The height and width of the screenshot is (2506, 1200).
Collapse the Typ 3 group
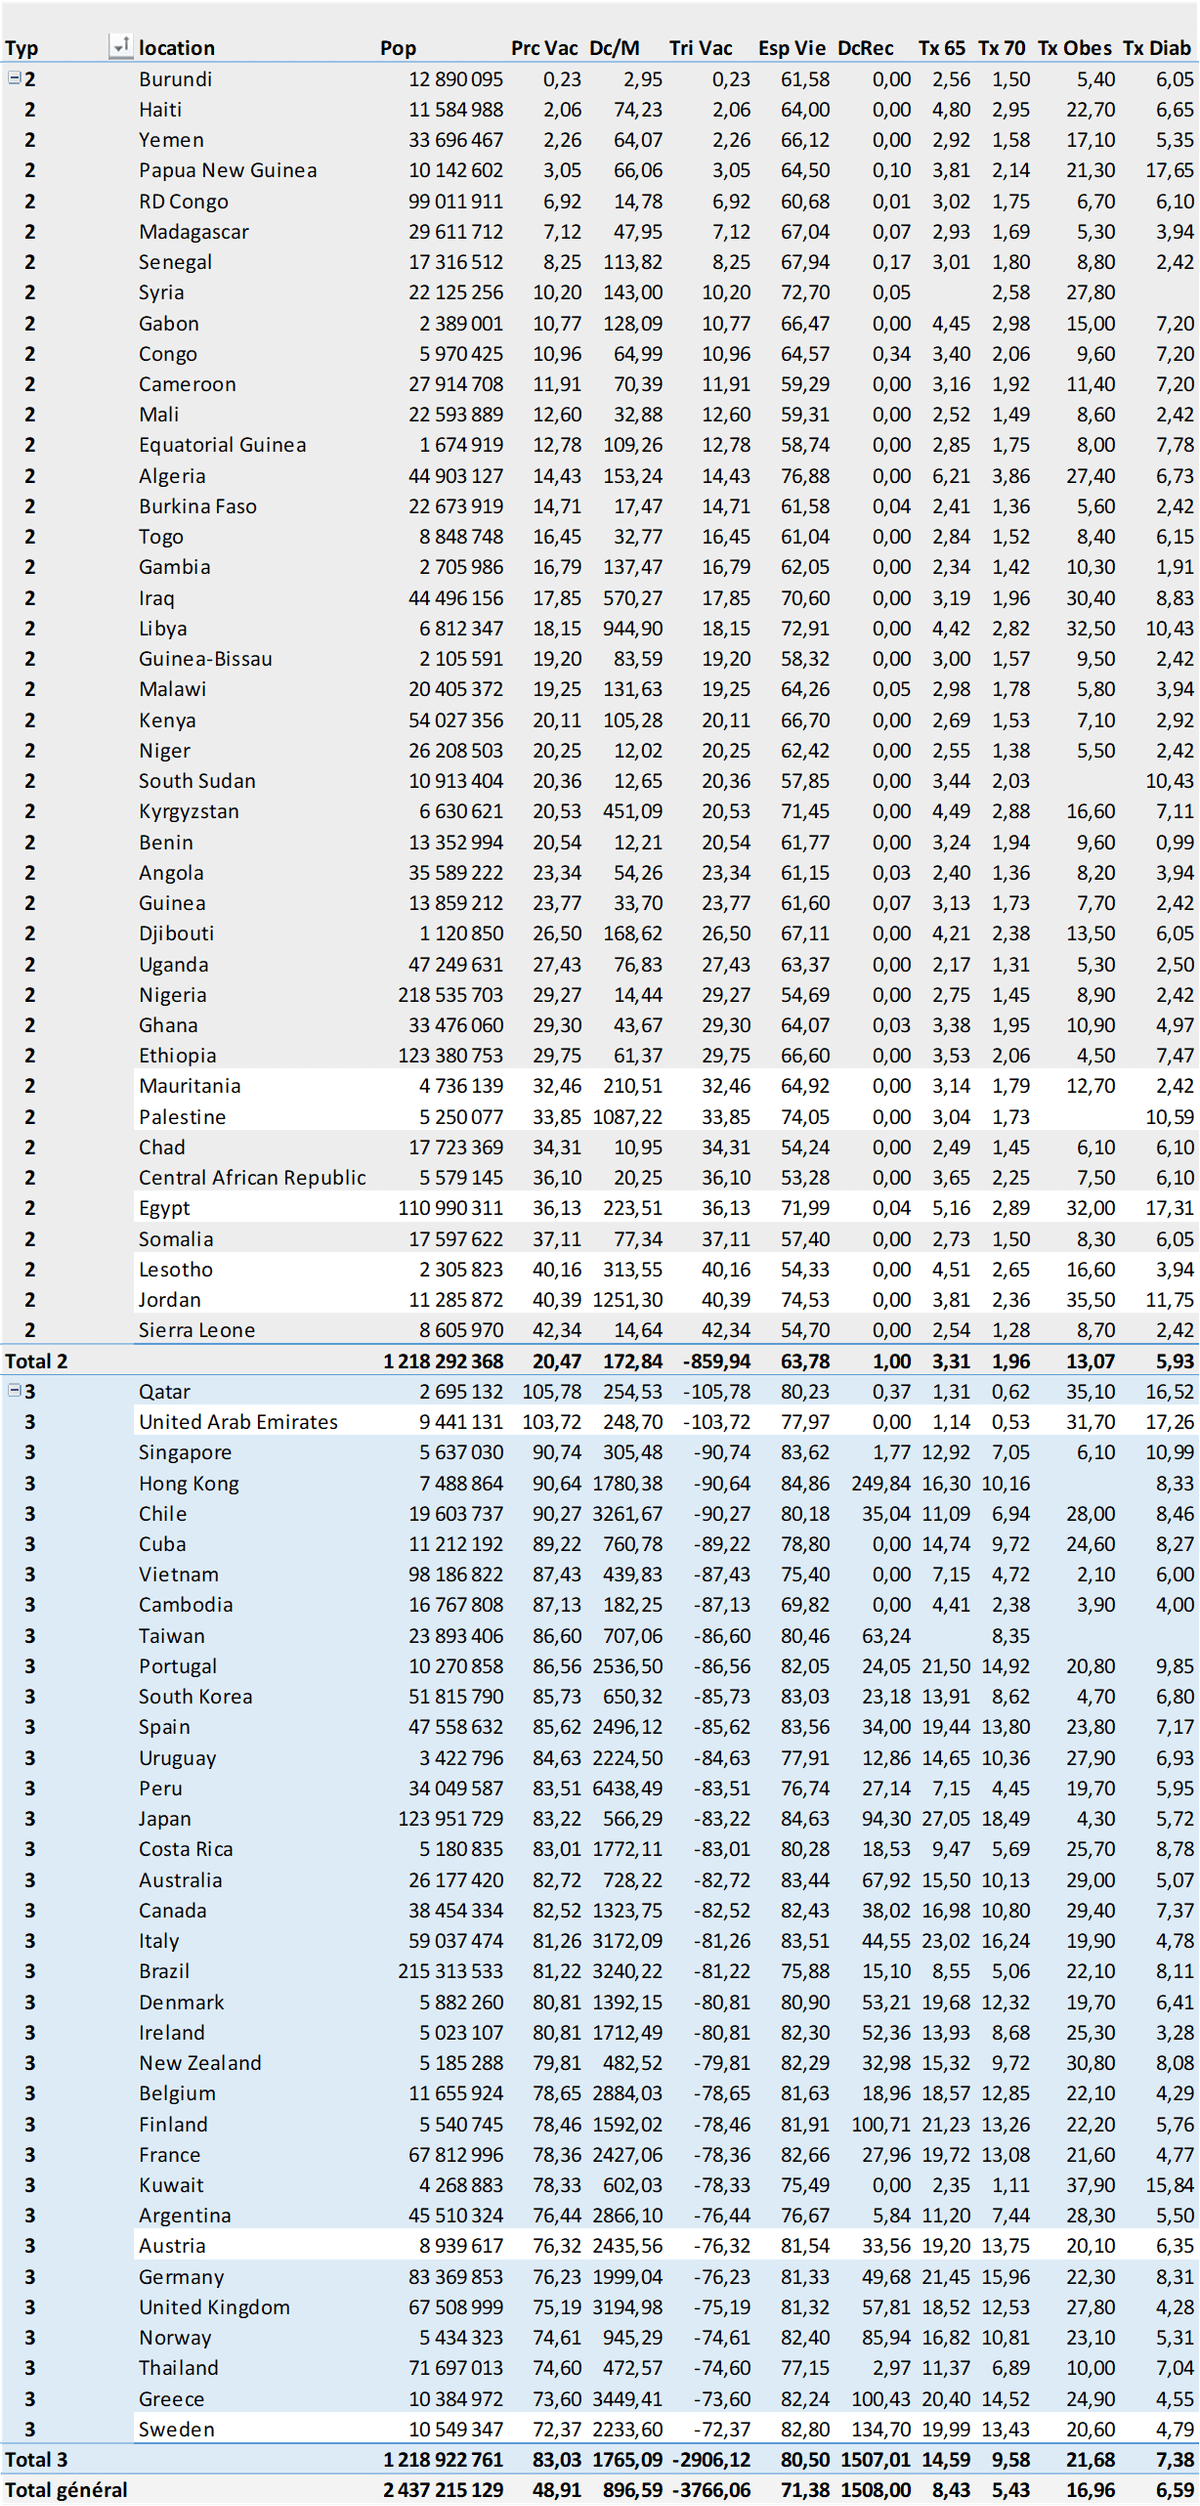[x=14, y=1390]
